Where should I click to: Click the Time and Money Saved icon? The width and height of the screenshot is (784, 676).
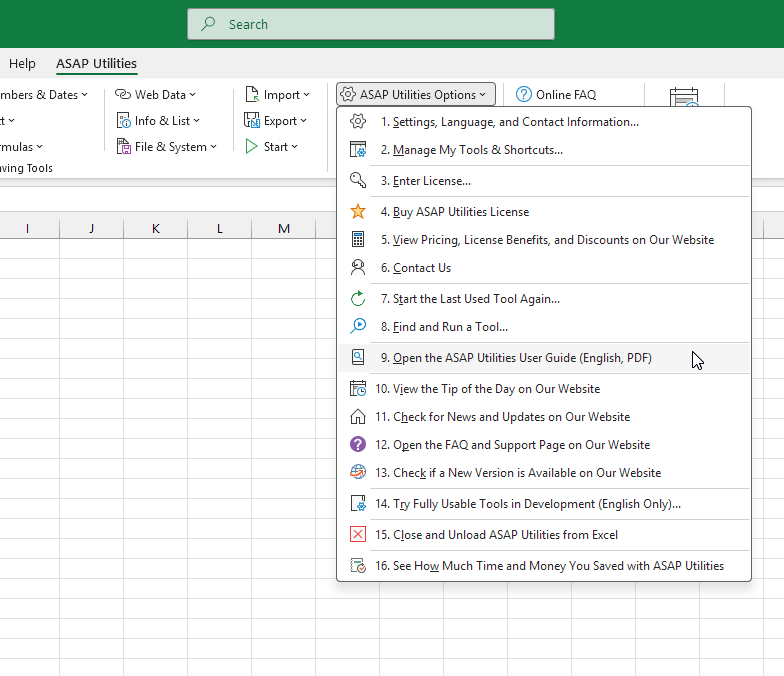coord(358,566)
